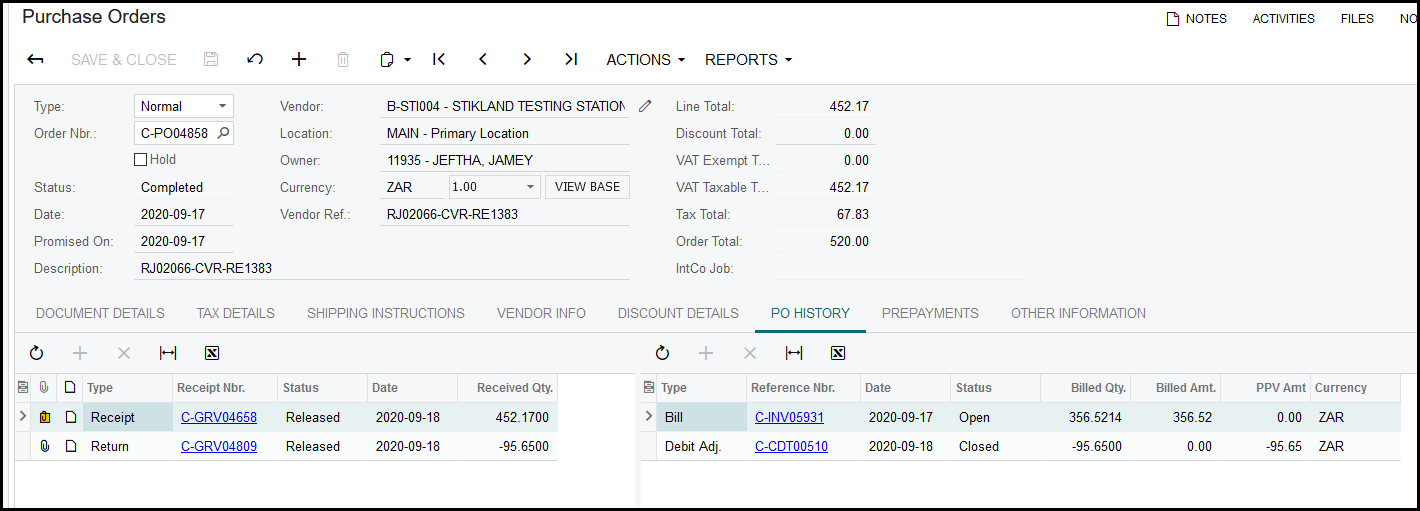Go to next record arrow

tap(527, 60)
